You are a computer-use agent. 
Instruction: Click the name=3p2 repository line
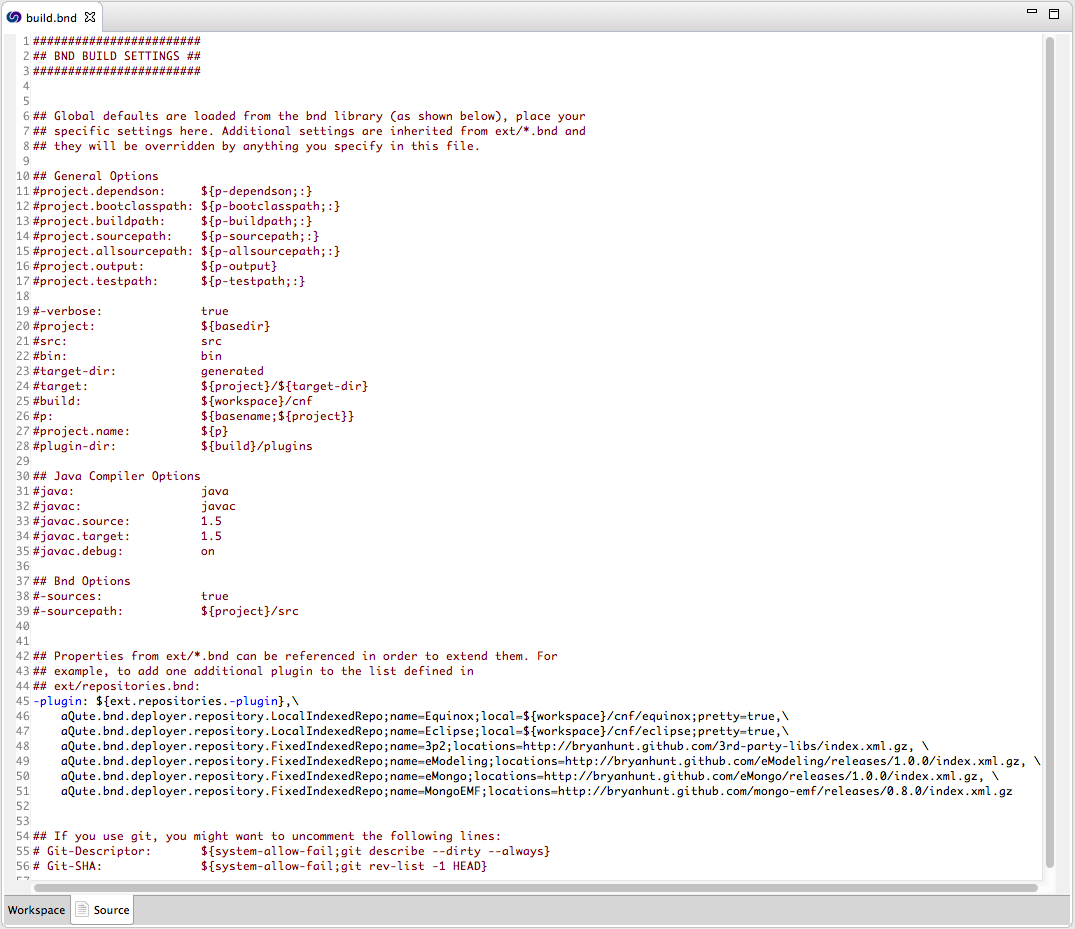click(495, 746)
